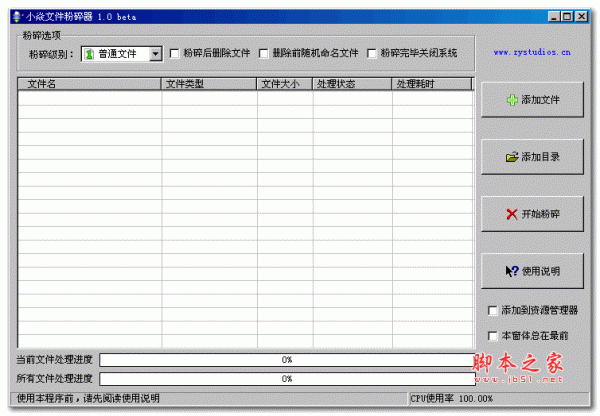This screenshot has height=416, width=600.
Task: Click the 处理状态 column header
Action: pyautogui.click(x=352, y=84)
